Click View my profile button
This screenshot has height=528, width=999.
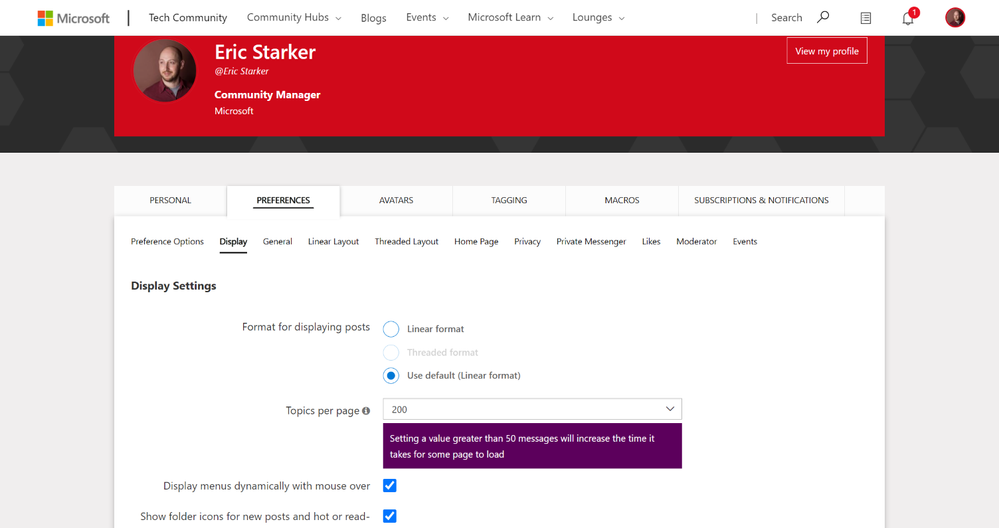(826, 51)
